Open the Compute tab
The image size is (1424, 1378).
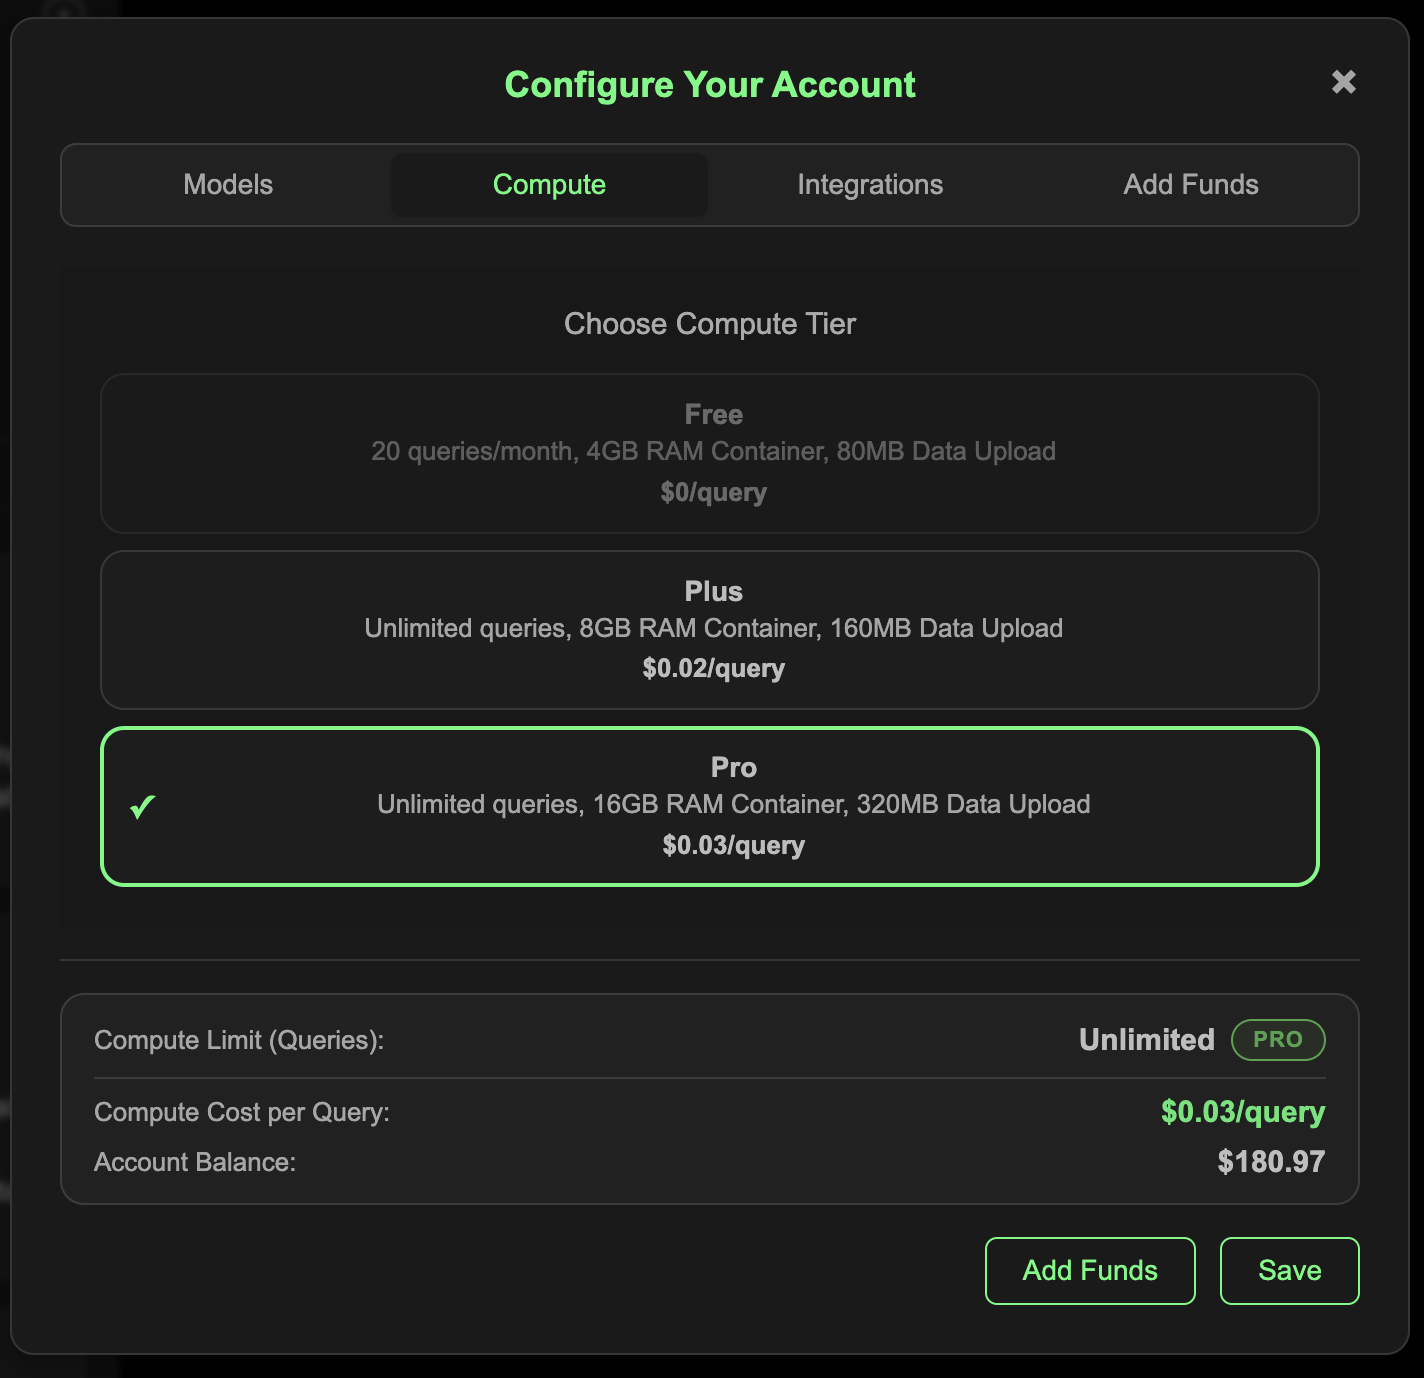[548, 184]
